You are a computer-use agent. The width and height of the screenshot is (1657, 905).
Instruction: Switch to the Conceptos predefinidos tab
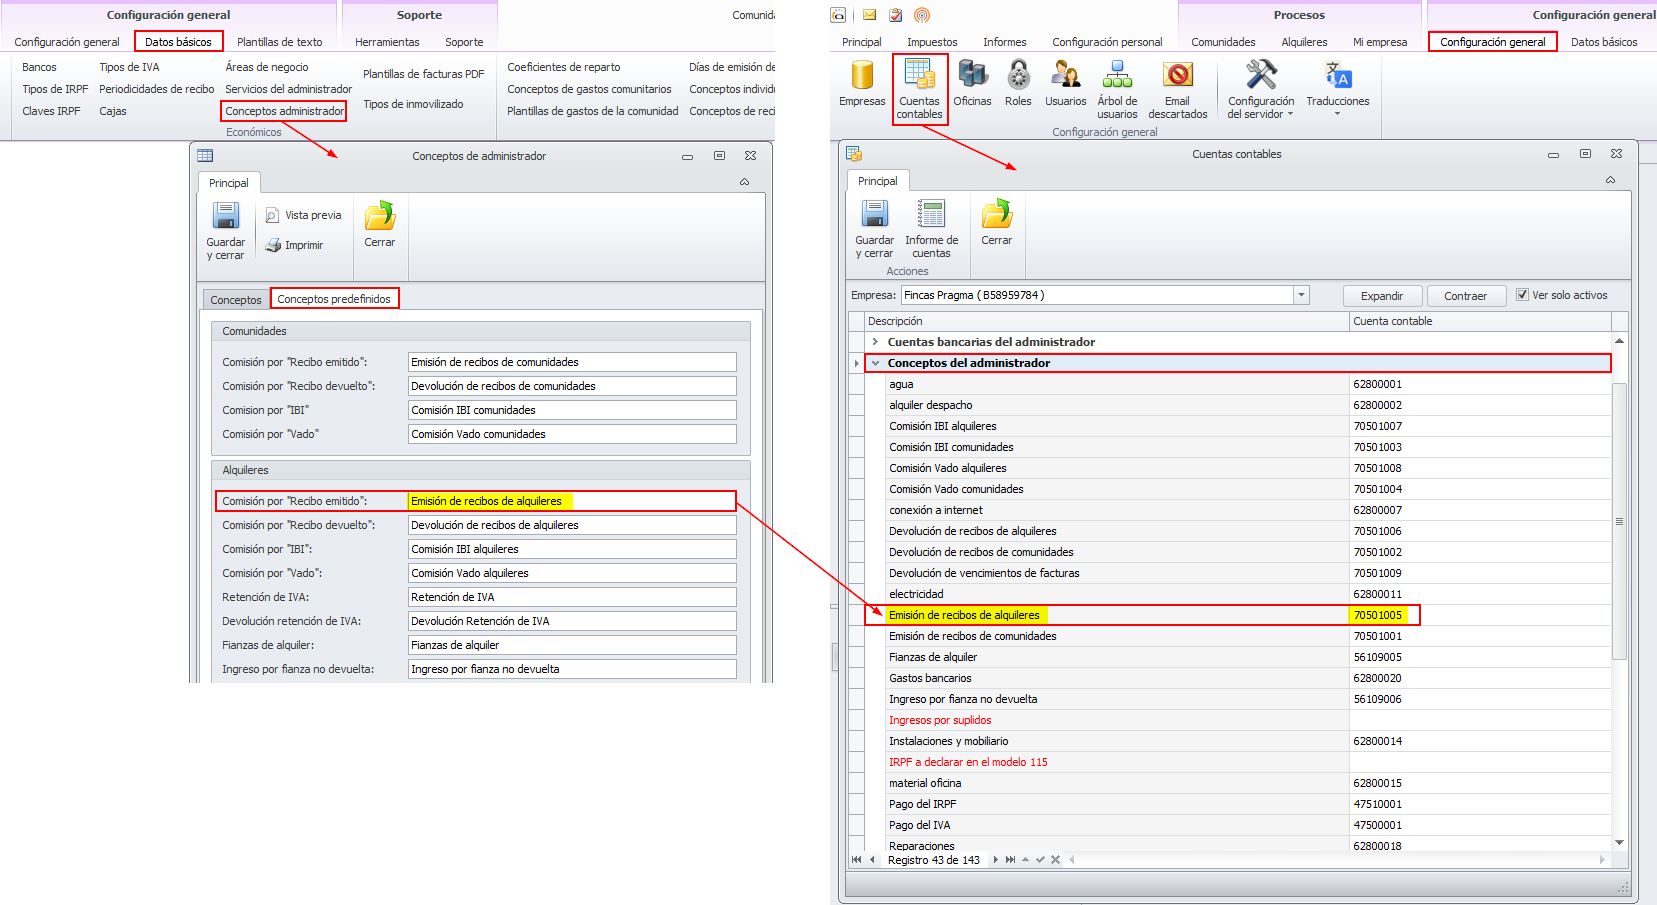click(334, 299)
